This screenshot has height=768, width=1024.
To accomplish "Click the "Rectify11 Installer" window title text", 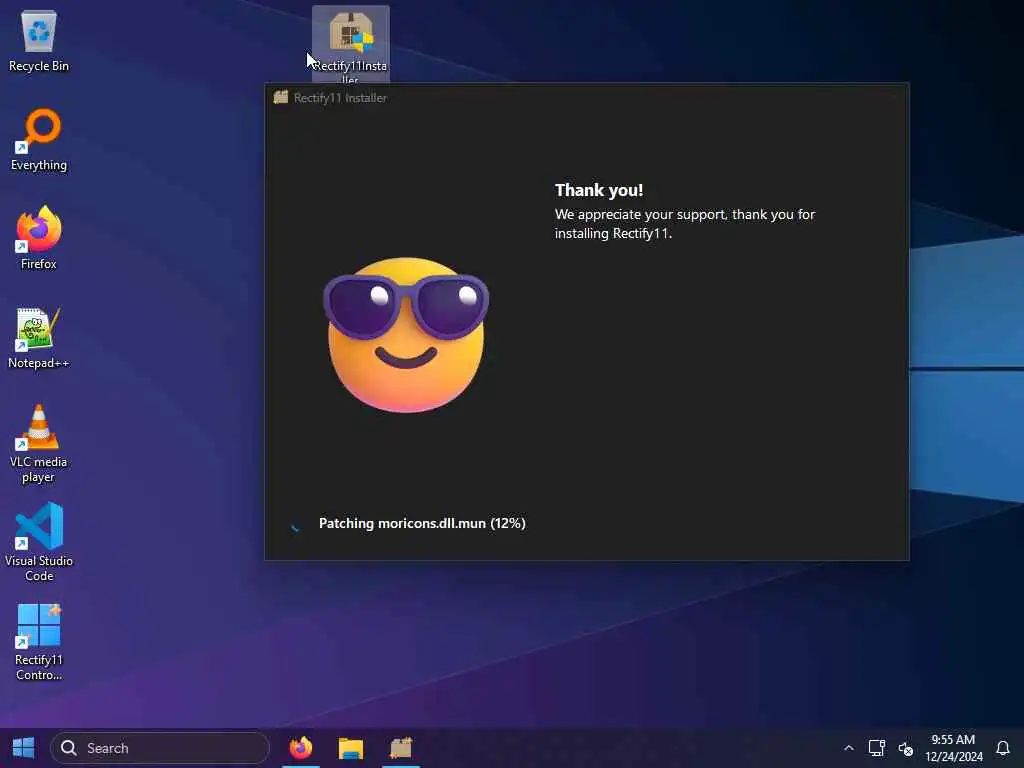I will [x=340, y=98].
